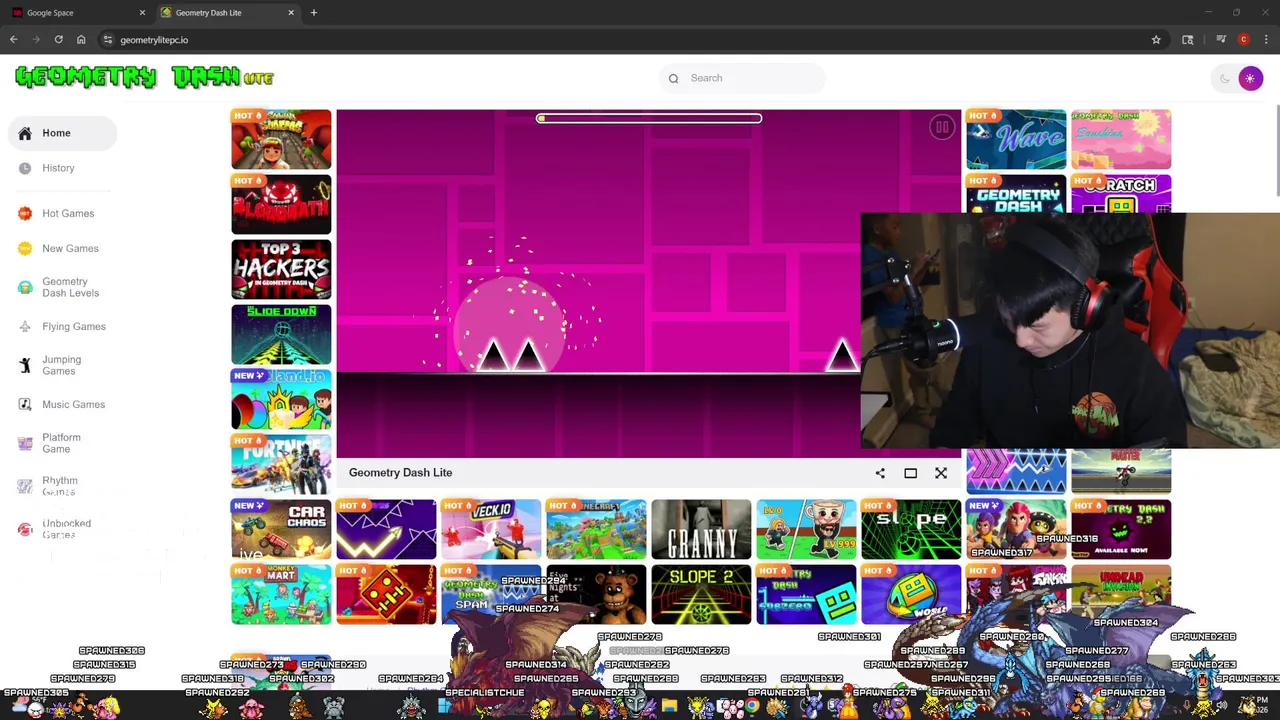This screenshot has width=1280, height=720.
Task: Close the Google Space tab
Action: 142,13
